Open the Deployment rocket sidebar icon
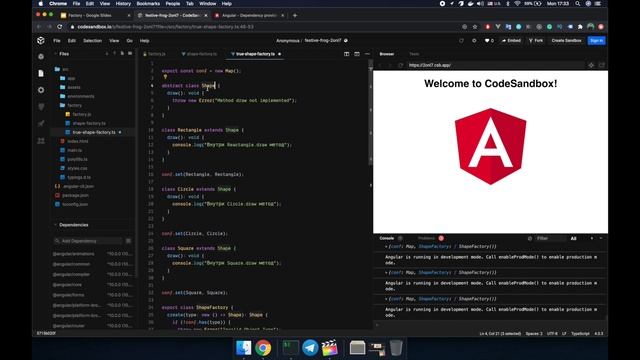The height and width of the screenshot is (360, 640). tap(41, 123)
